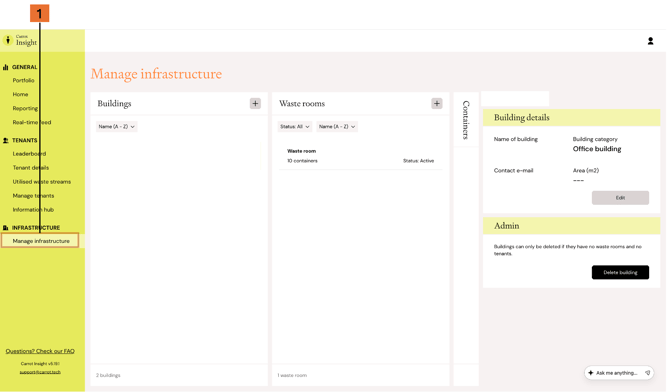
Task: Click the send icon in Ask me anything
Action: [647, 373]
